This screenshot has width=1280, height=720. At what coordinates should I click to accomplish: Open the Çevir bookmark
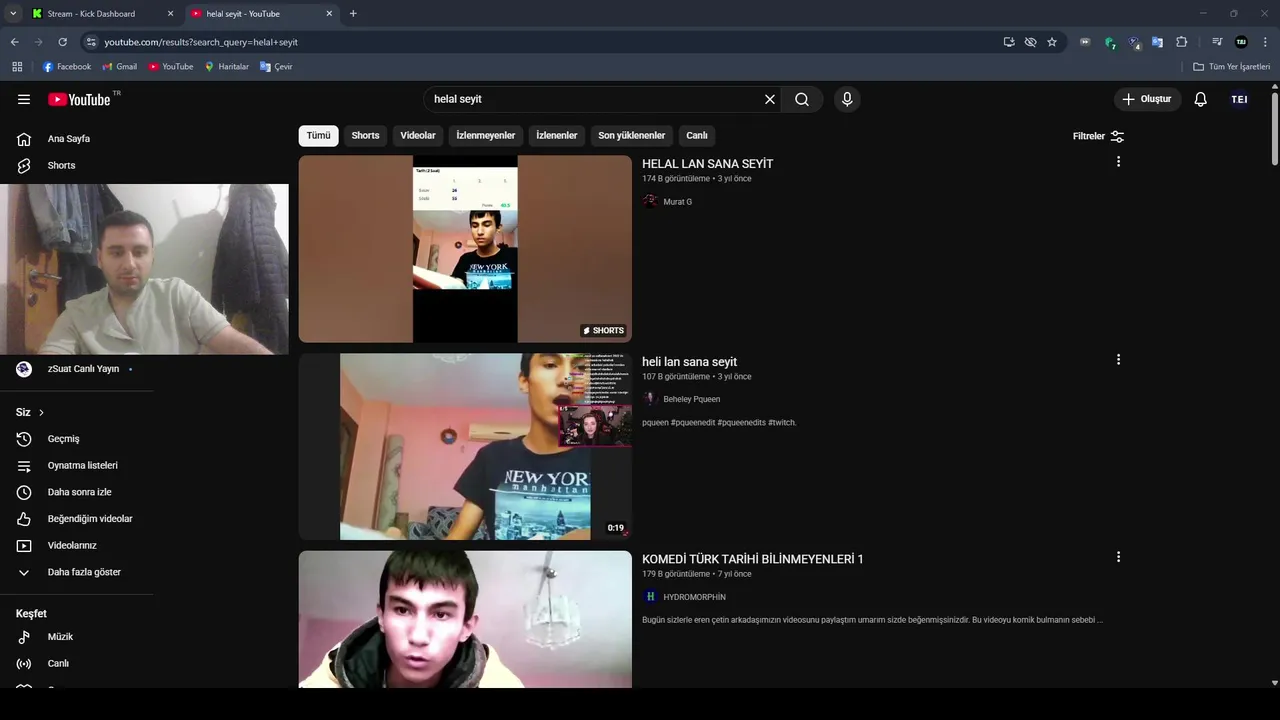[x=276, y=67]
